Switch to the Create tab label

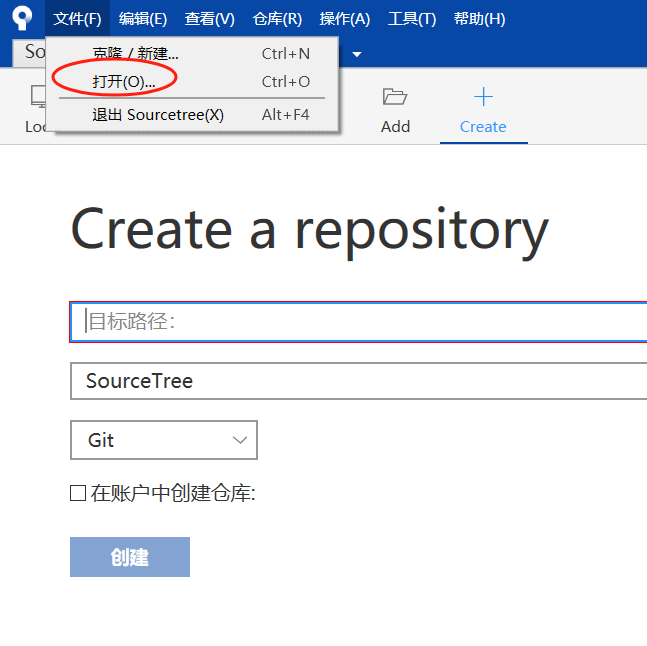[483, 127]
